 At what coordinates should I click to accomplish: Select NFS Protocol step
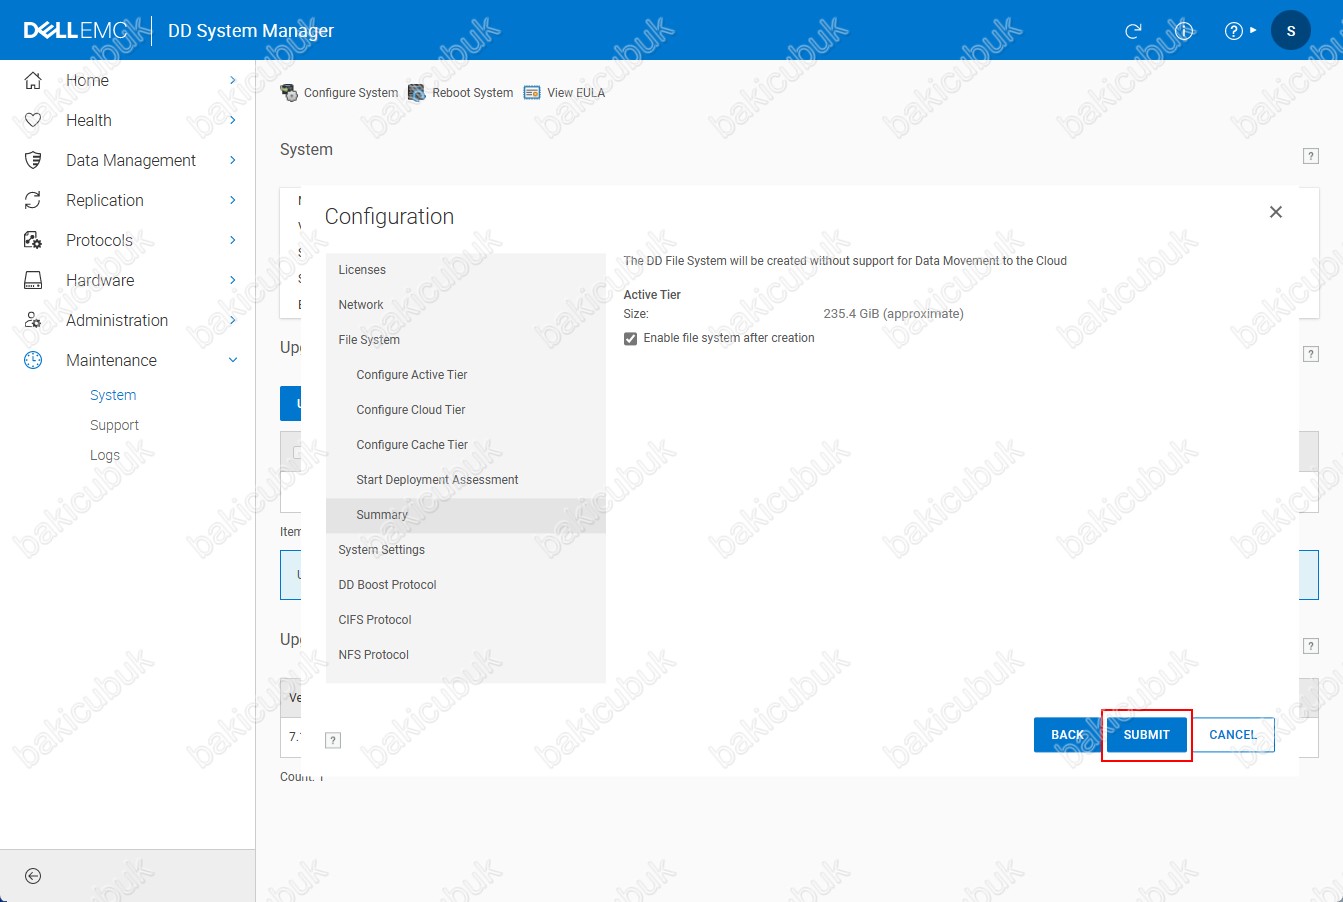pos(466,655)
